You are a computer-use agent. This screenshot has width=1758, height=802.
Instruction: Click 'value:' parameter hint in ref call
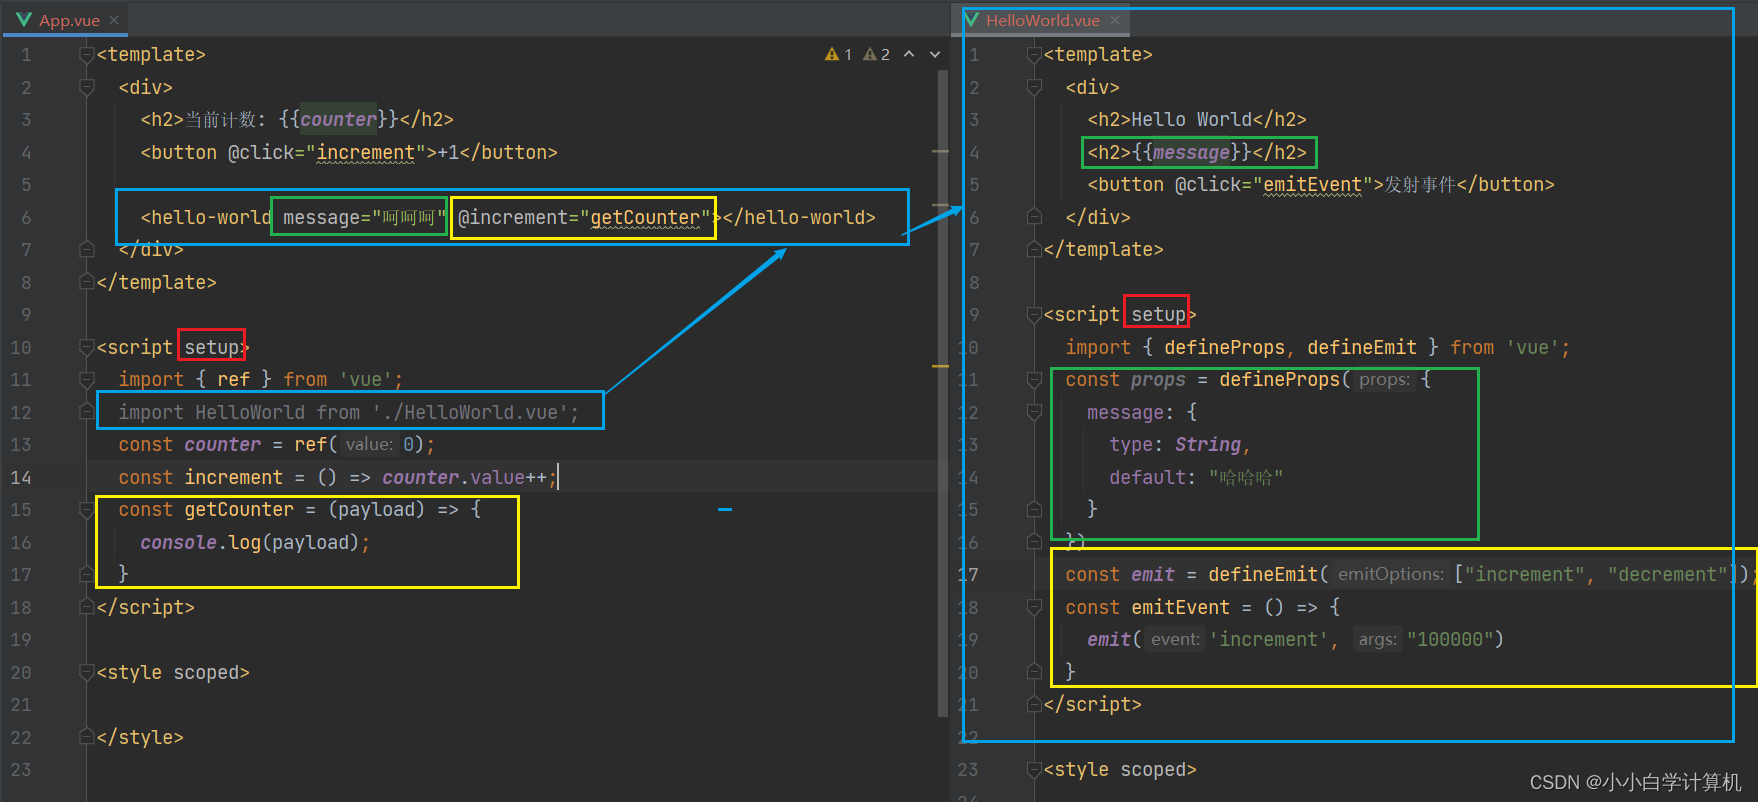370,445
